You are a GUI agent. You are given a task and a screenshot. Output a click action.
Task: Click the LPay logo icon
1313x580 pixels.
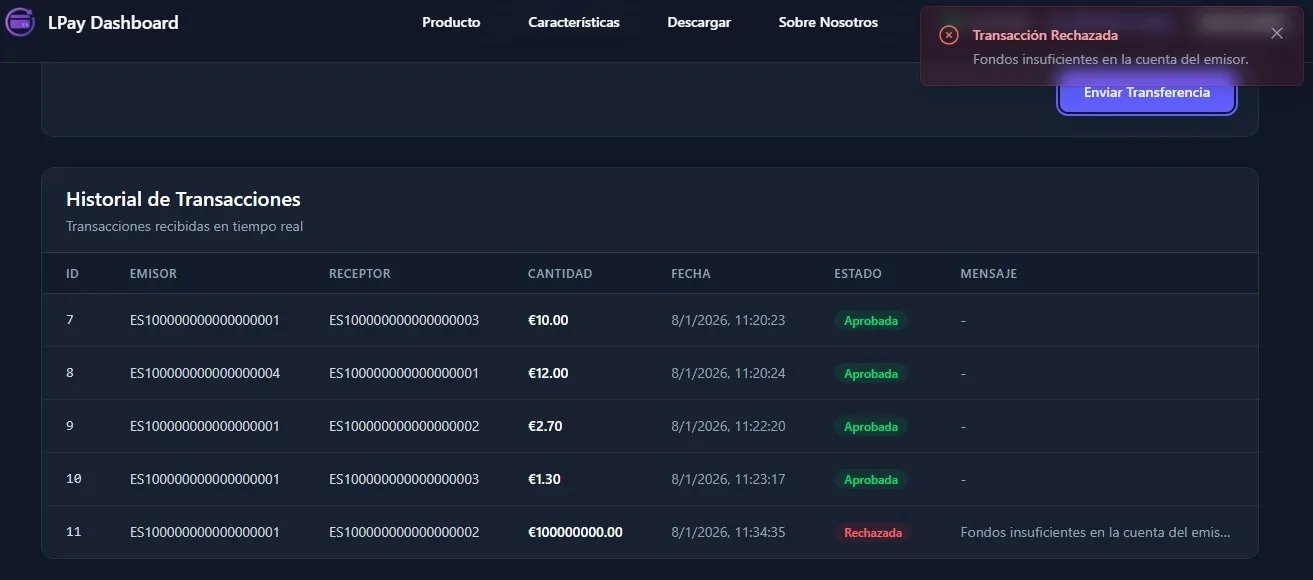(20, 22)
